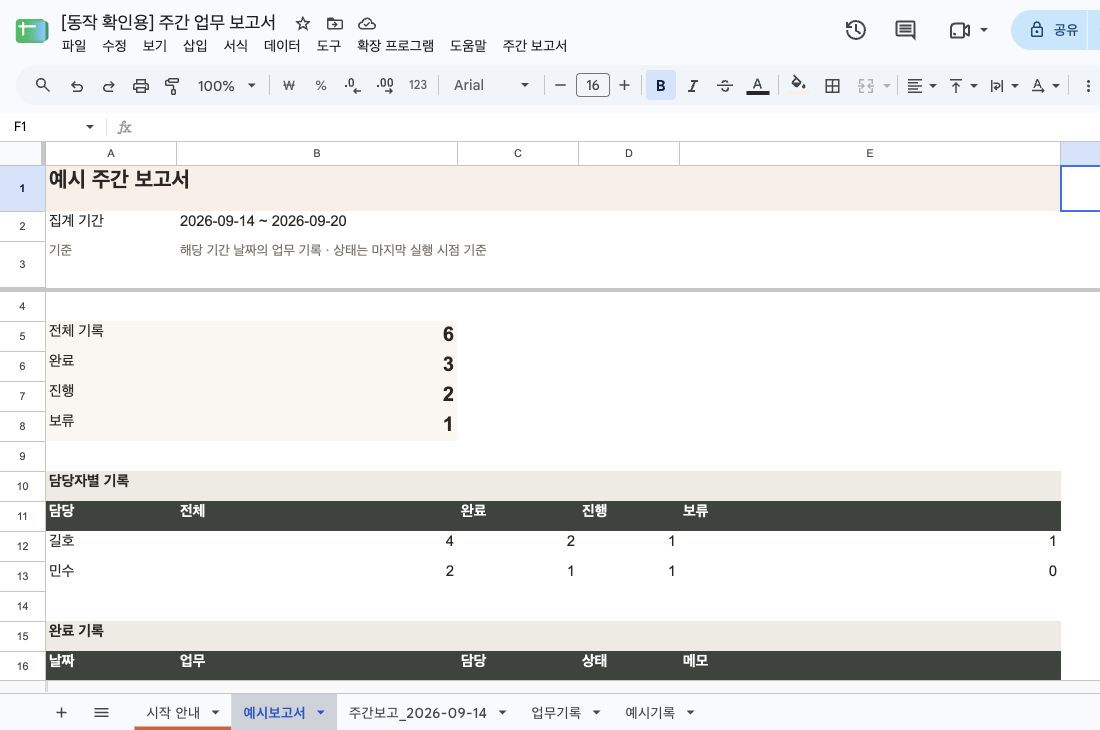The image size is (1100, 730).
Task: Open 예시보고서 tab options arrow
Action: click(x=321, y=712)
